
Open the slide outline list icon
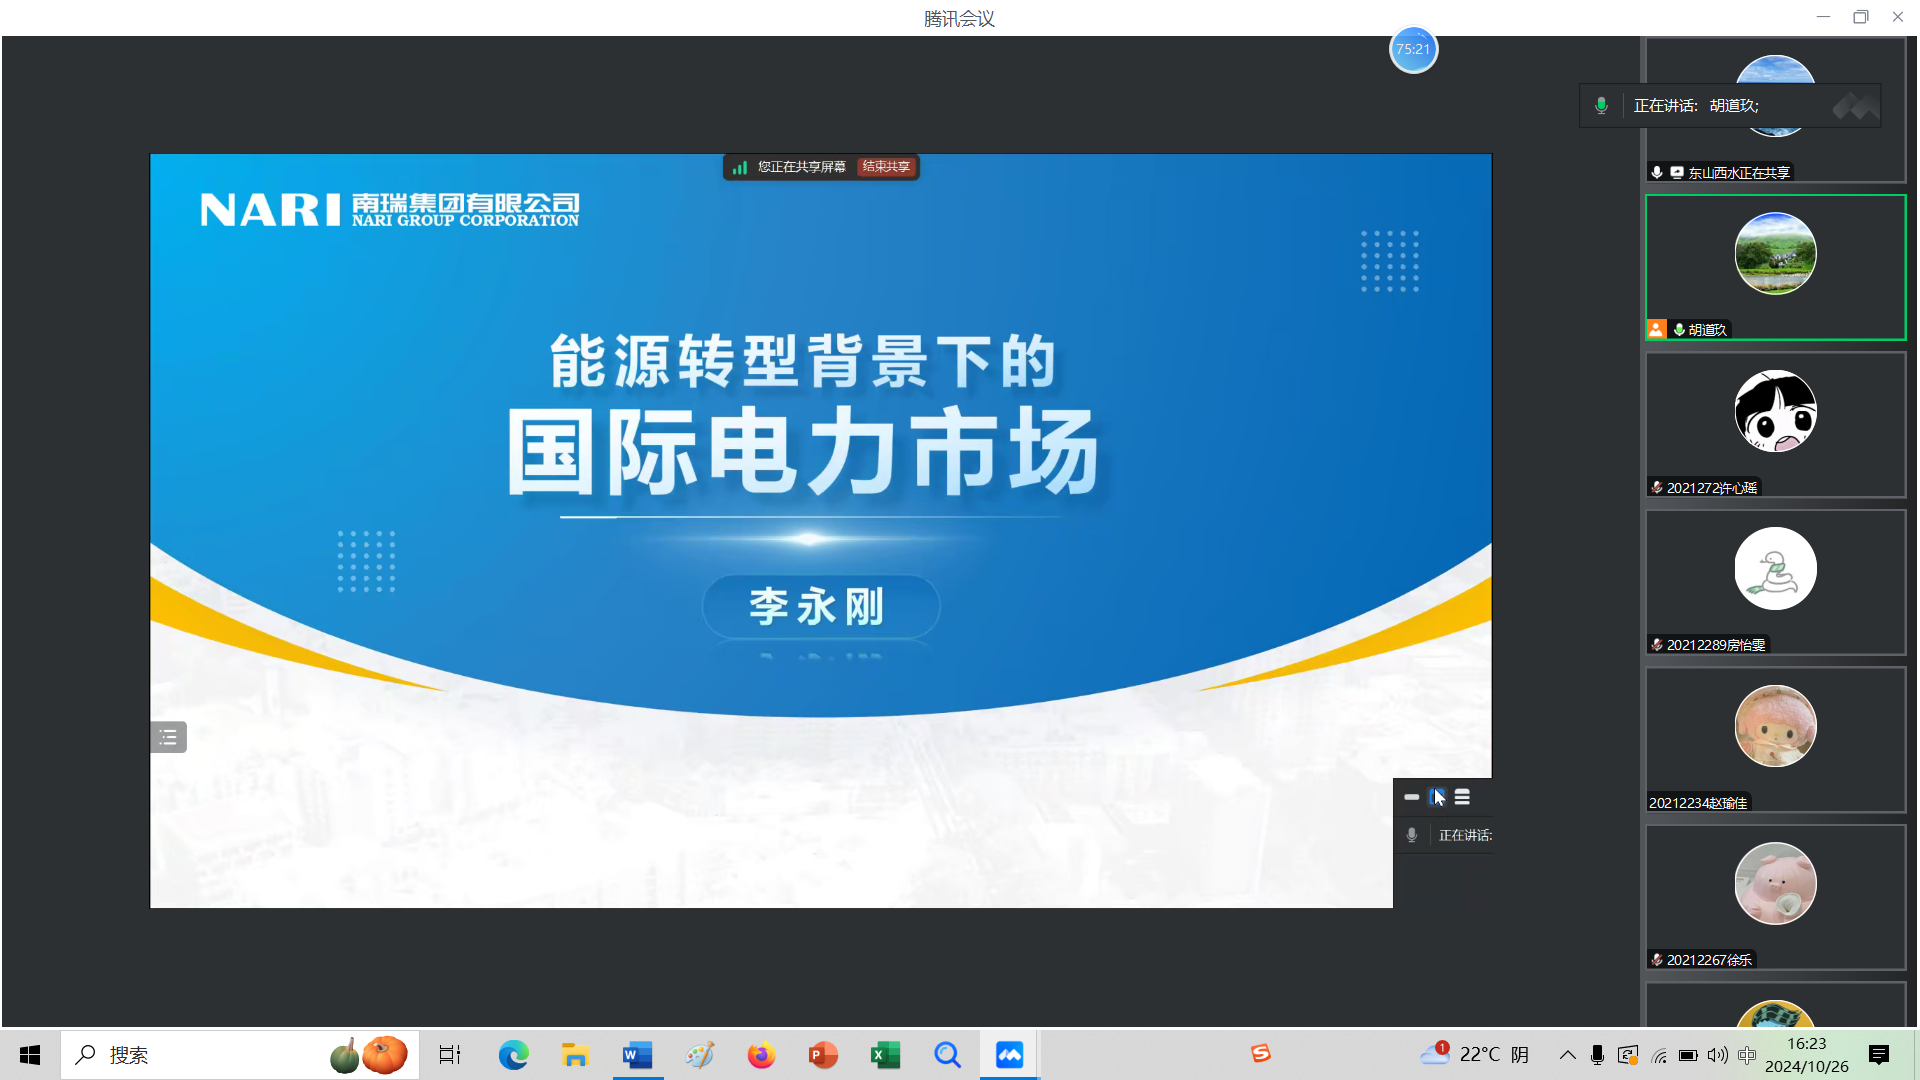tap(168, 737)
